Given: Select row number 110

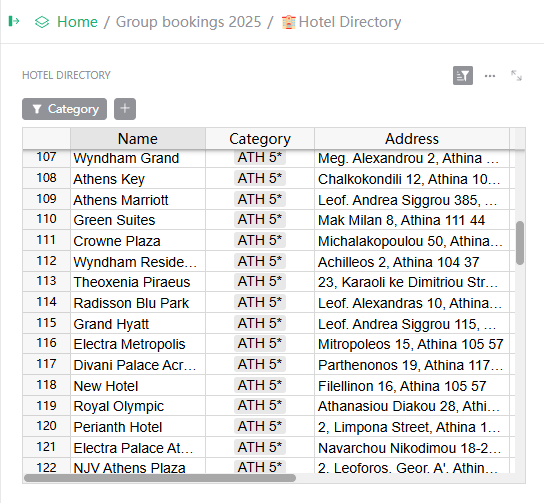Looking at the screenshot, I should [x=46, y=220].
